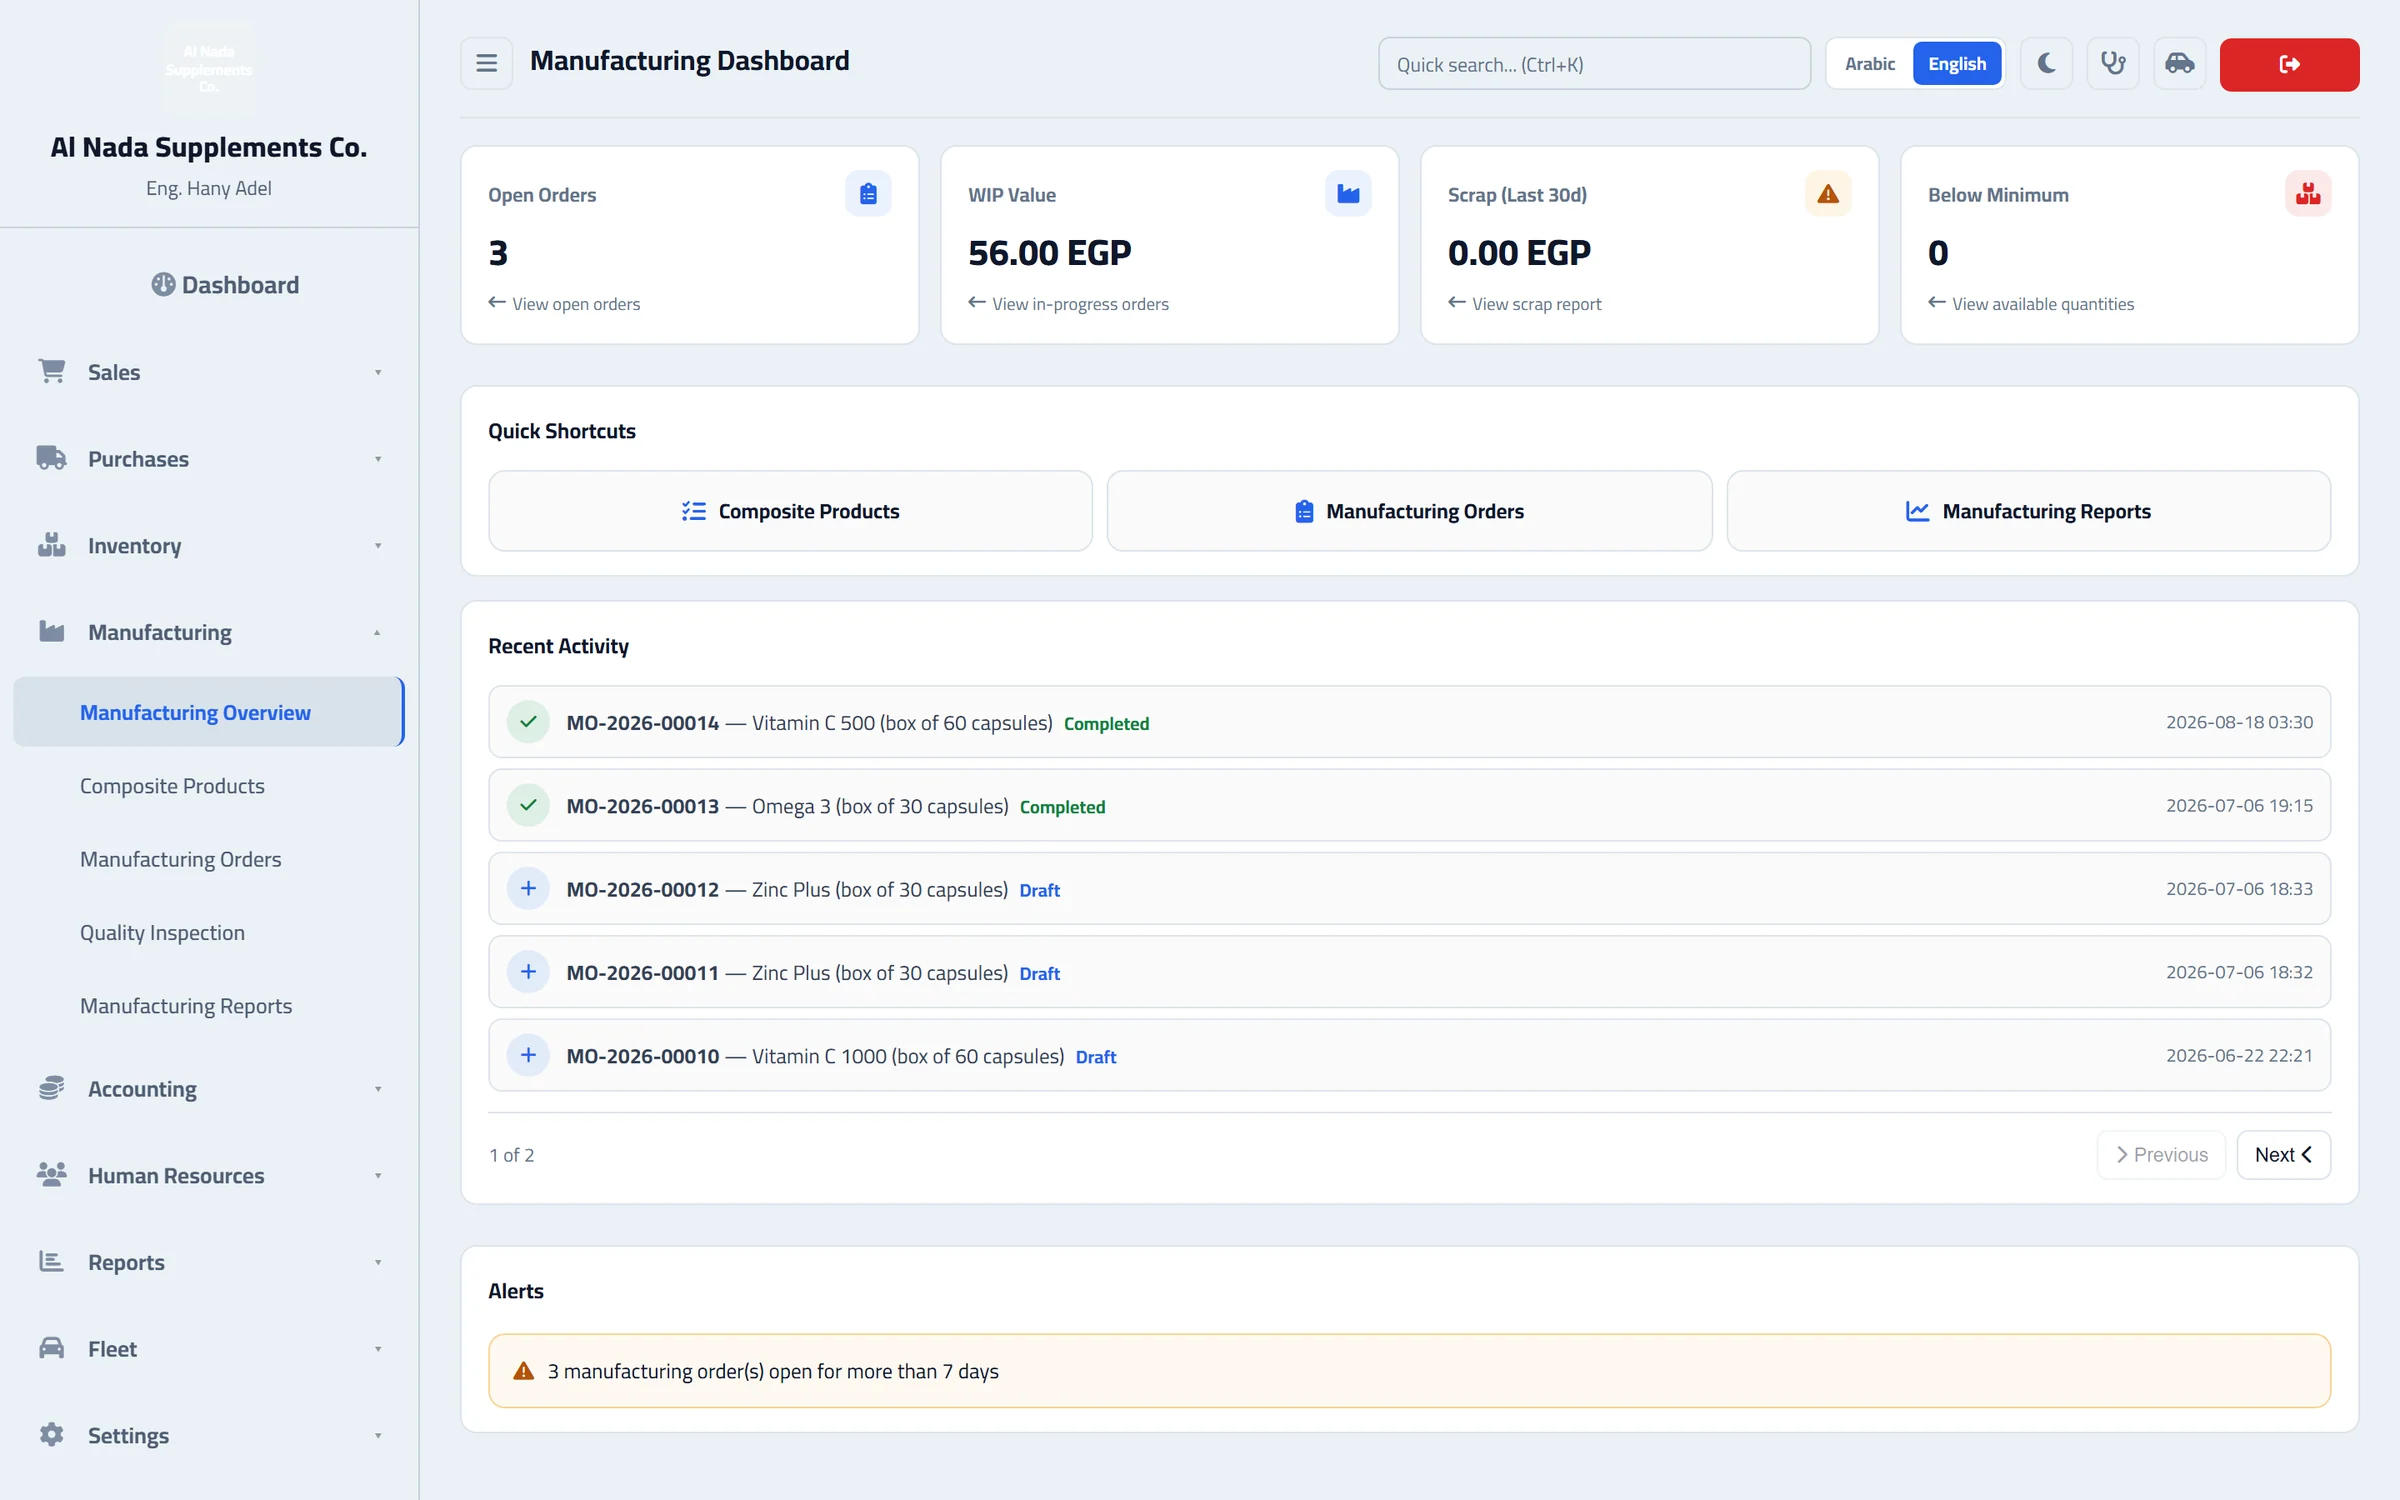Expand the Inventory menu
Viewport: 2400px width, 1500px height.
pos(209,546)
